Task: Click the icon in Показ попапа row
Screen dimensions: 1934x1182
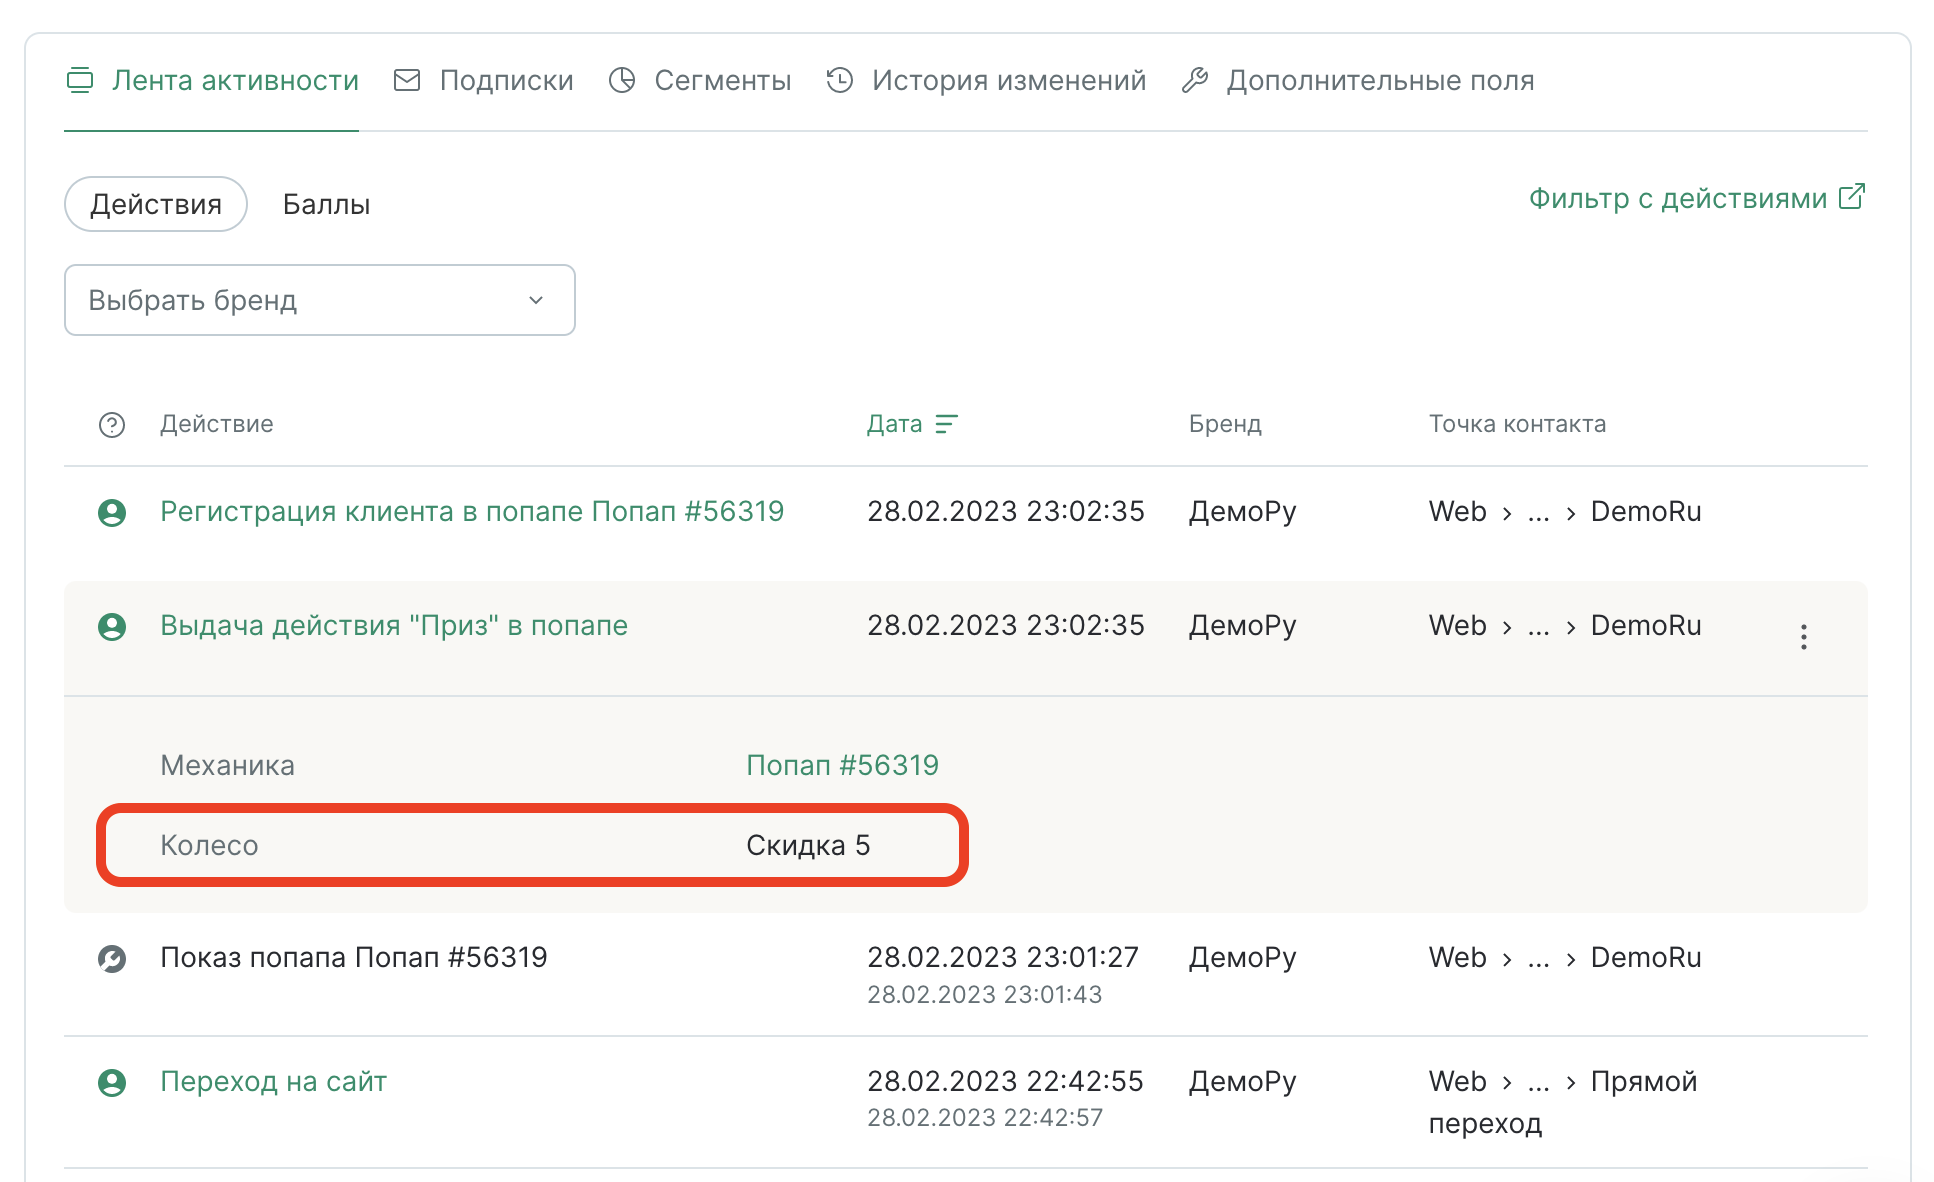Action: tap(112, 959)
